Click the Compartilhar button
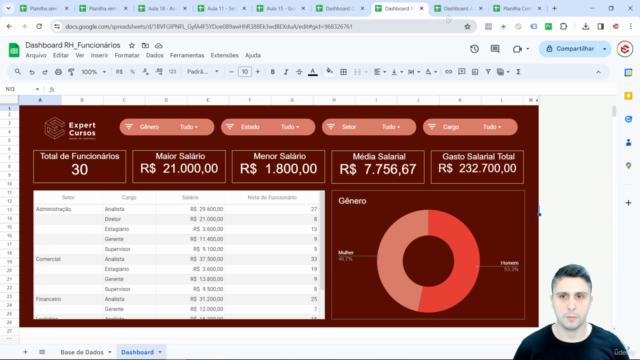 tap(570, 49)
